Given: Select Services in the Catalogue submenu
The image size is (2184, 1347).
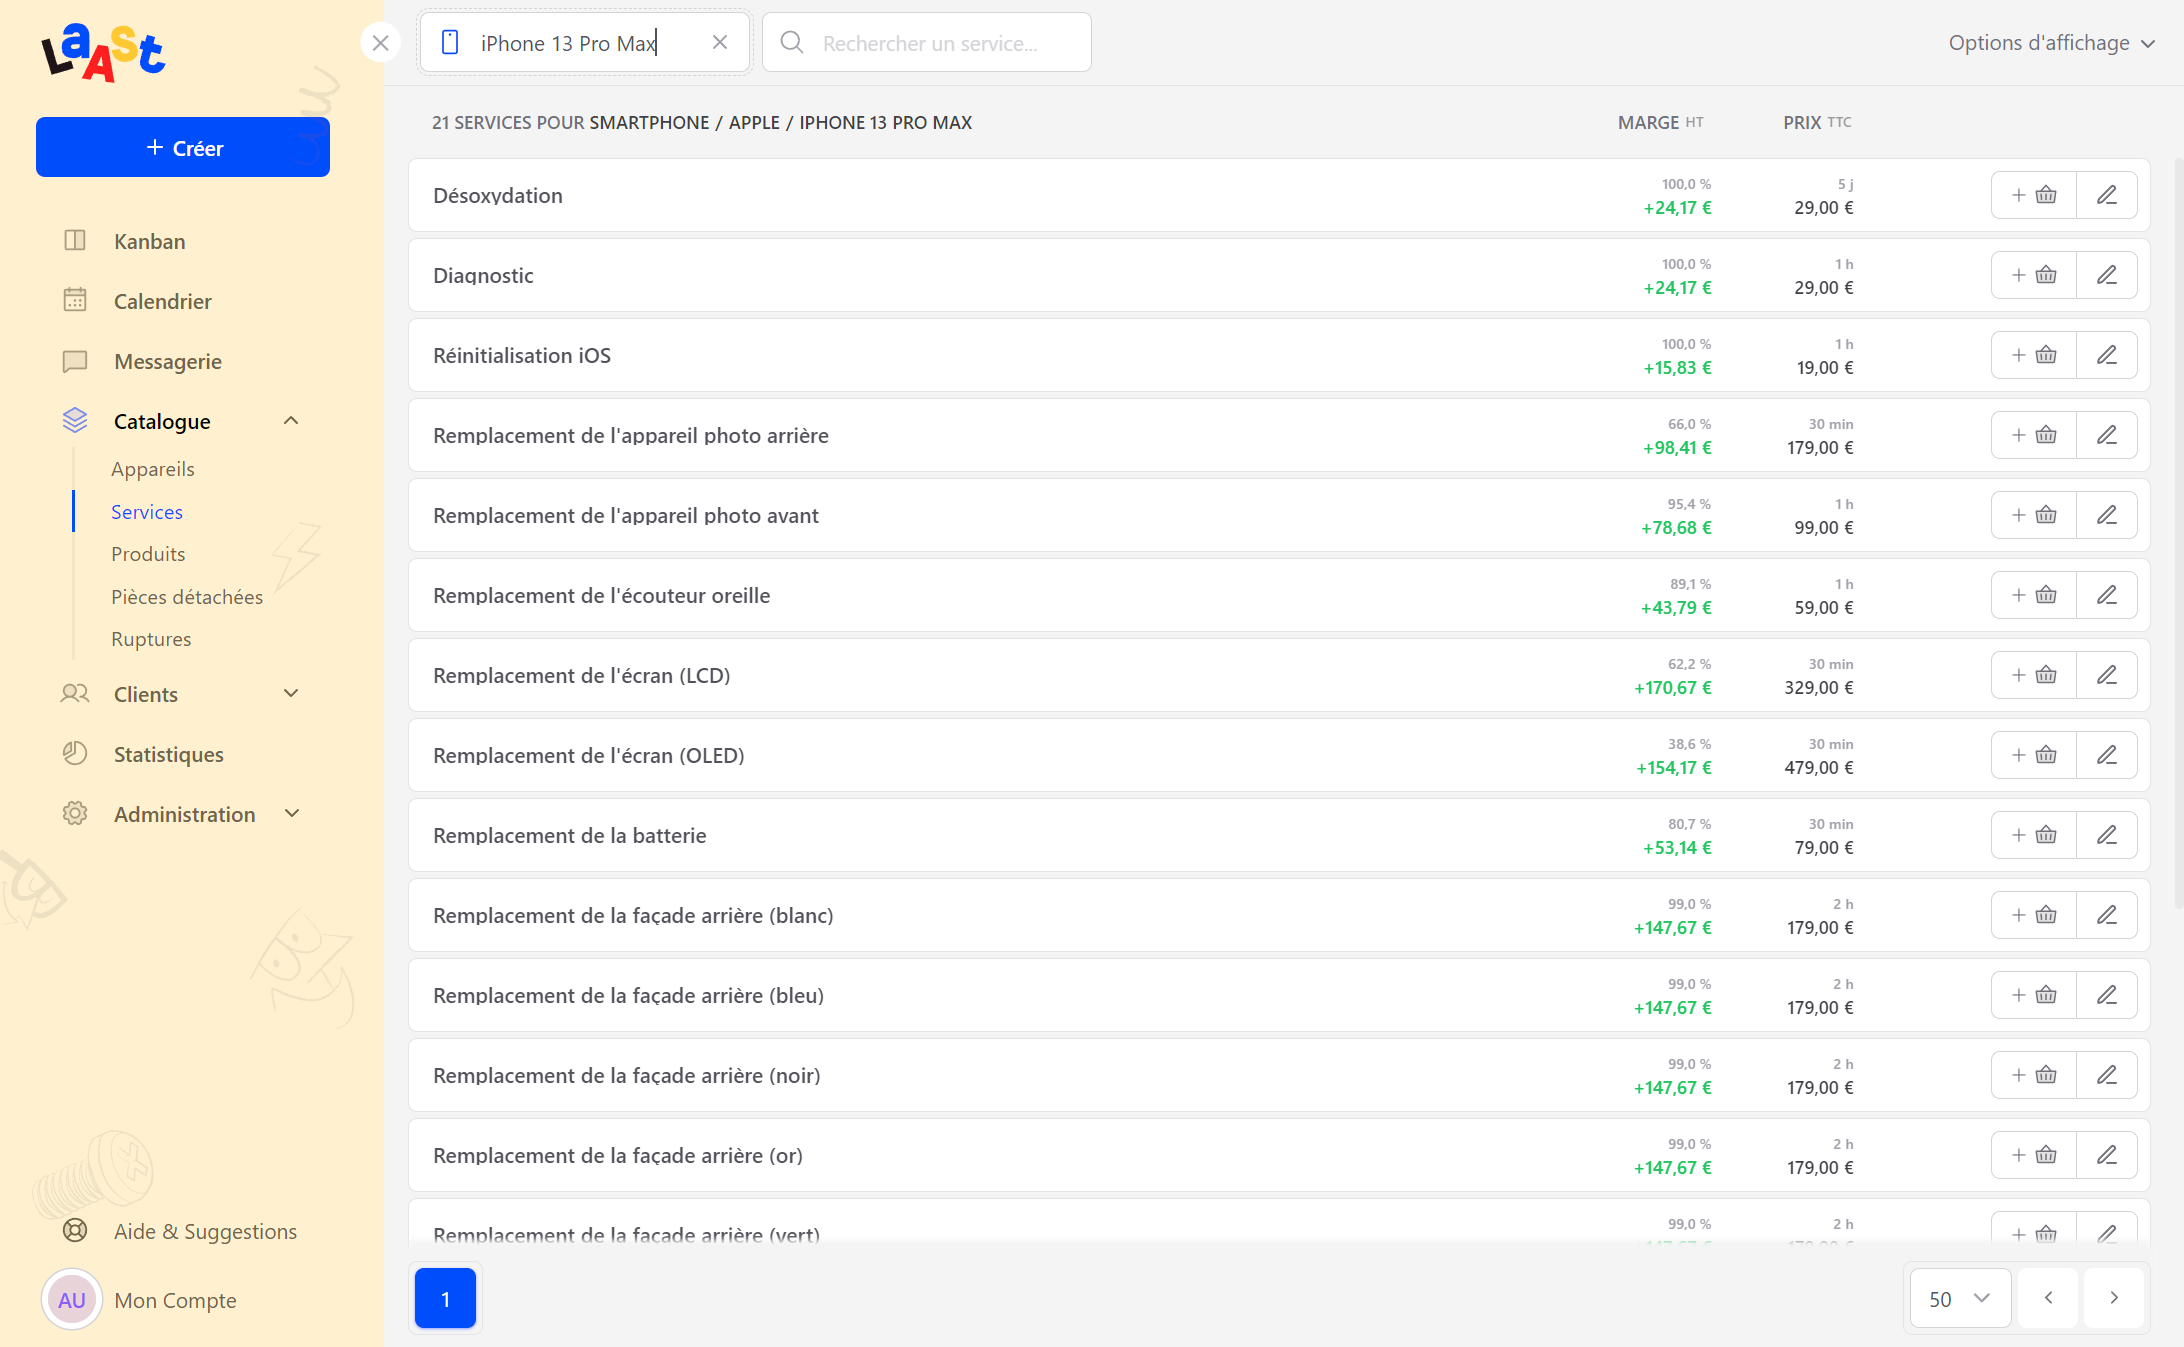Looking at the screenshot, I should [147, 512].
